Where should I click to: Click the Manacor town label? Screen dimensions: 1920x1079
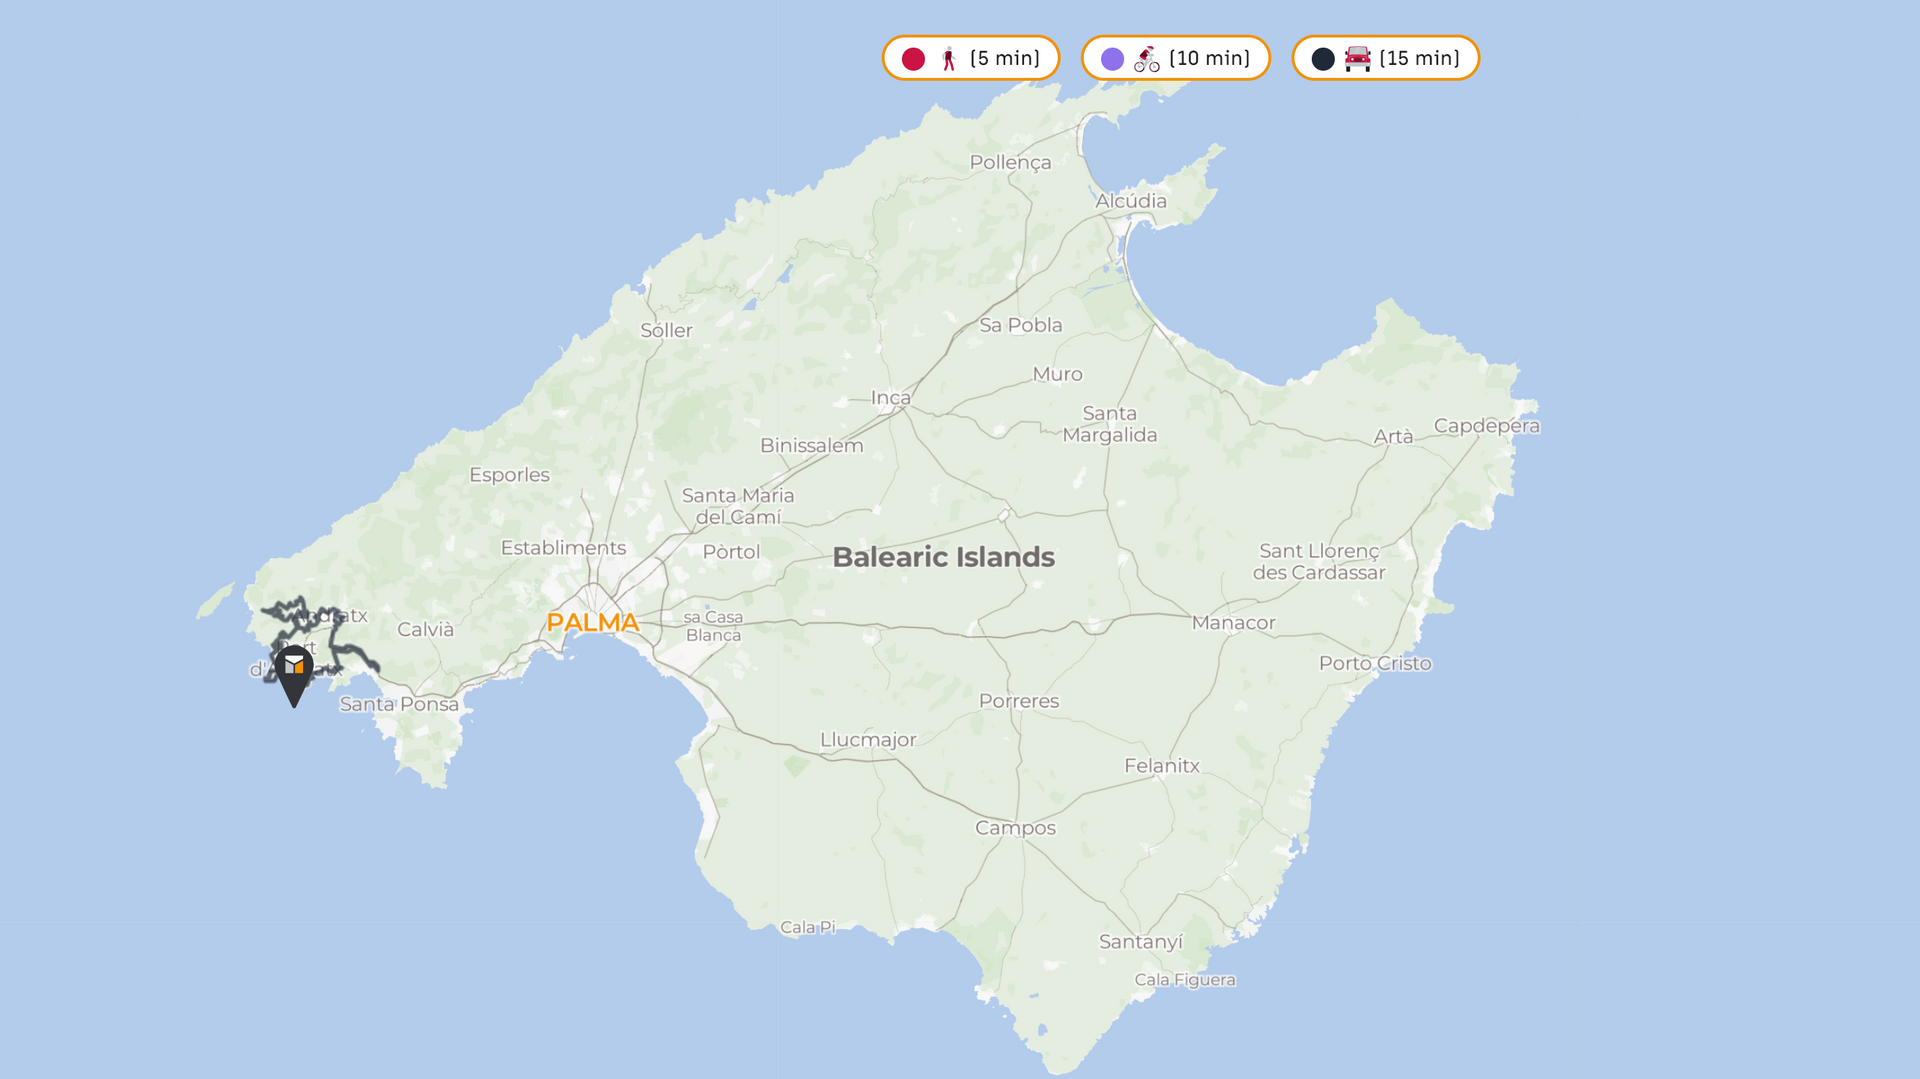1233,623
